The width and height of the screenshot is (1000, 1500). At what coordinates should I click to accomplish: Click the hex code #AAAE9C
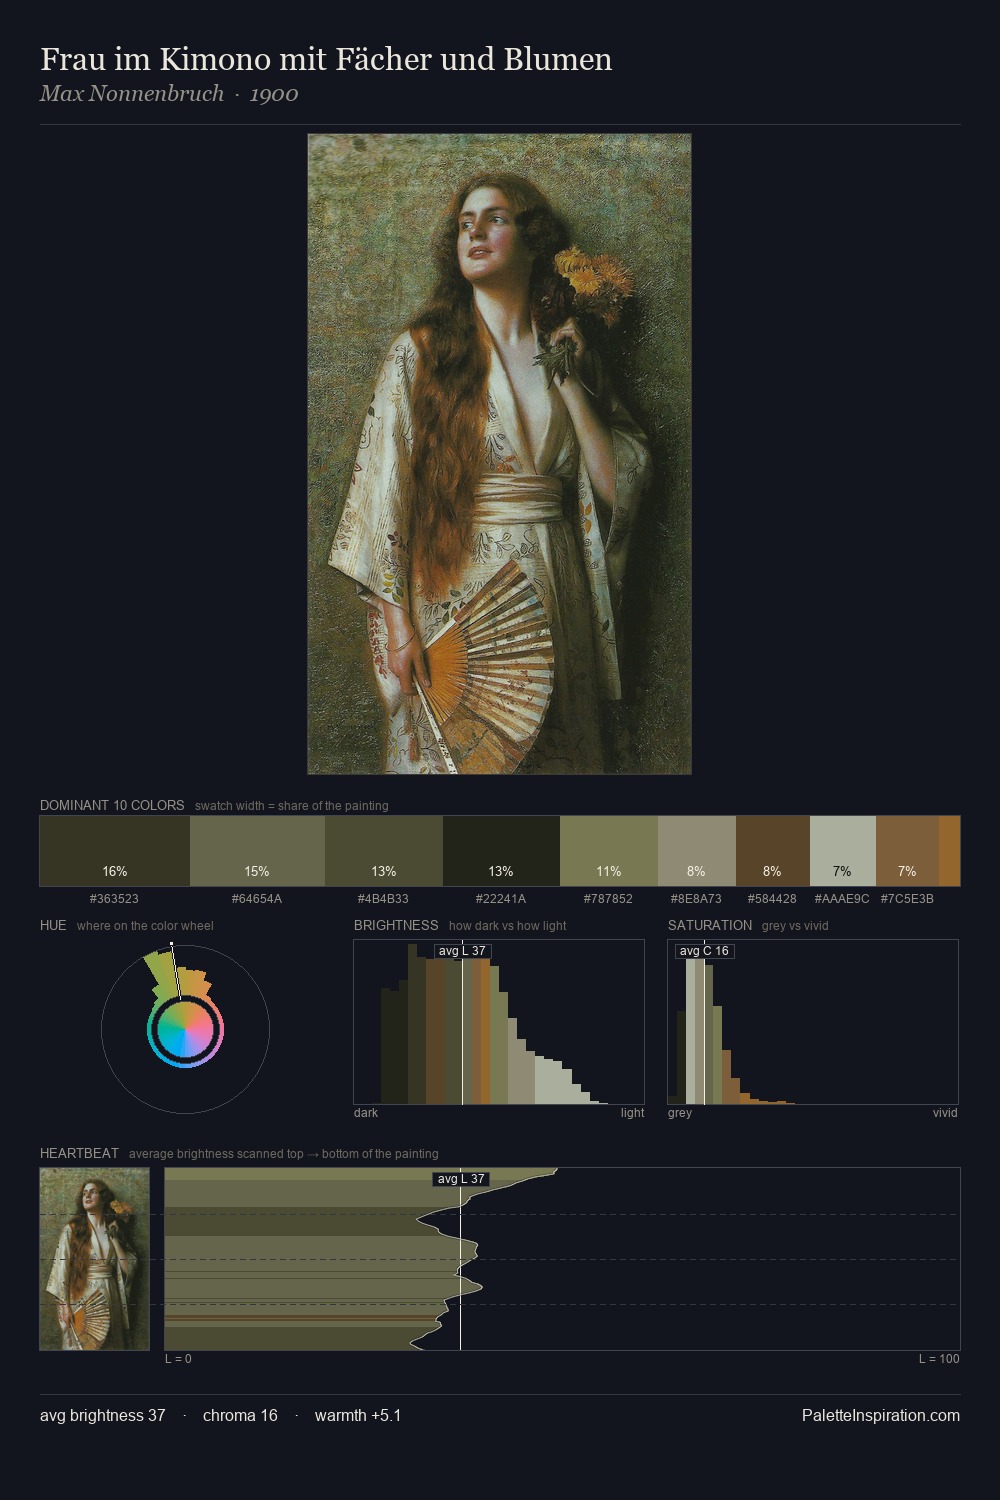(842, 899)
